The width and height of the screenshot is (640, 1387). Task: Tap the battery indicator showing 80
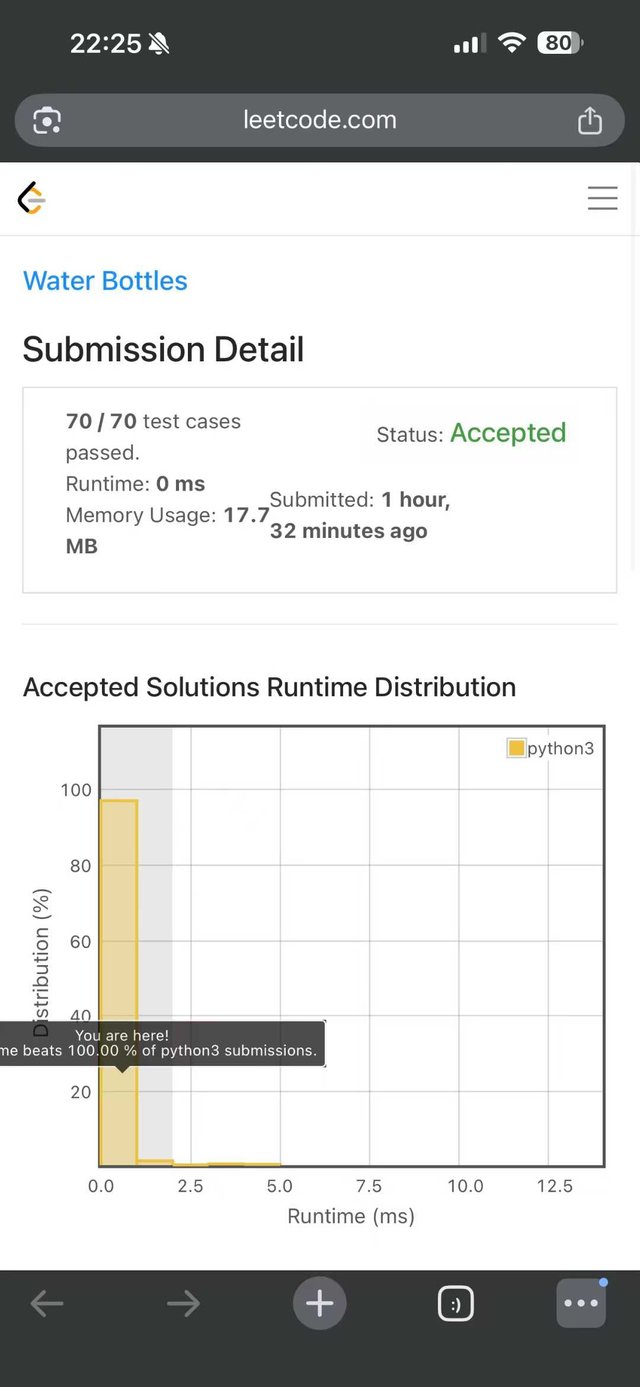pos(560,43)
